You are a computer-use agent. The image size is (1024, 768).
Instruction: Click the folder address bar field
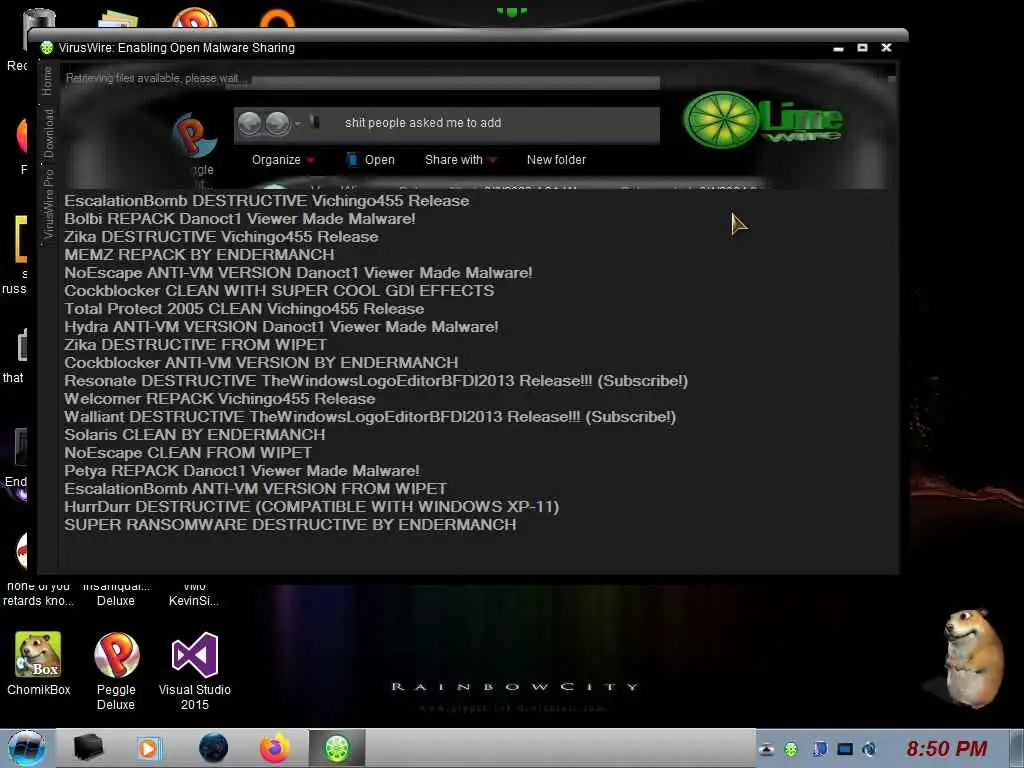click(447, 123)
